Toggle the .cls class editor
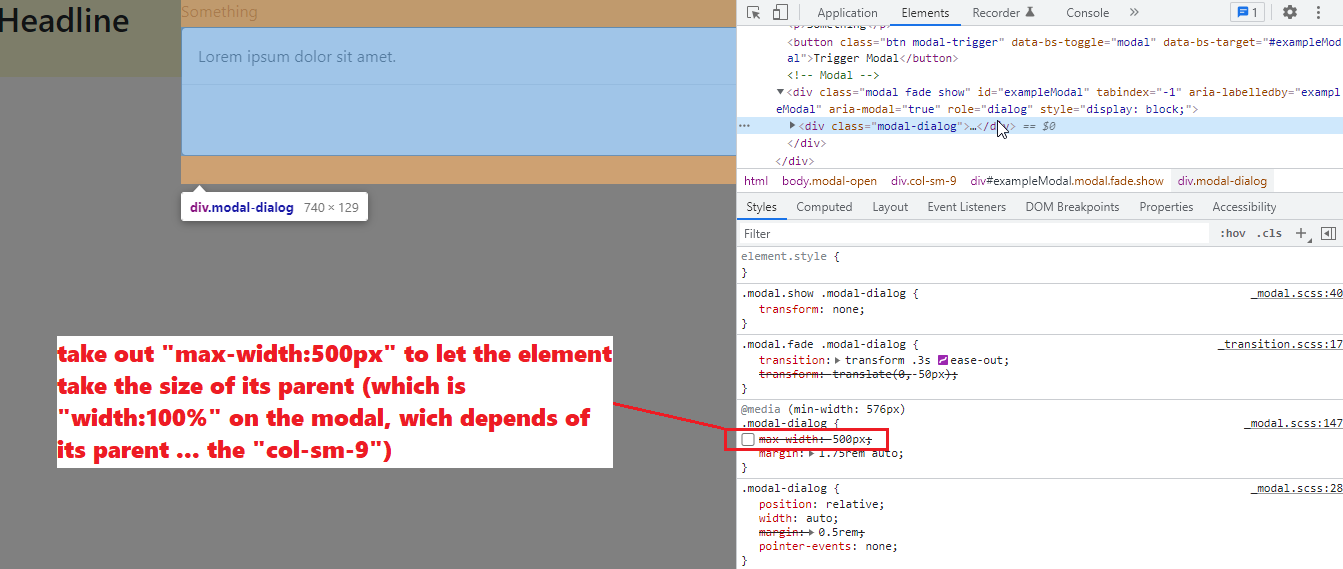 coord(1270,233)
